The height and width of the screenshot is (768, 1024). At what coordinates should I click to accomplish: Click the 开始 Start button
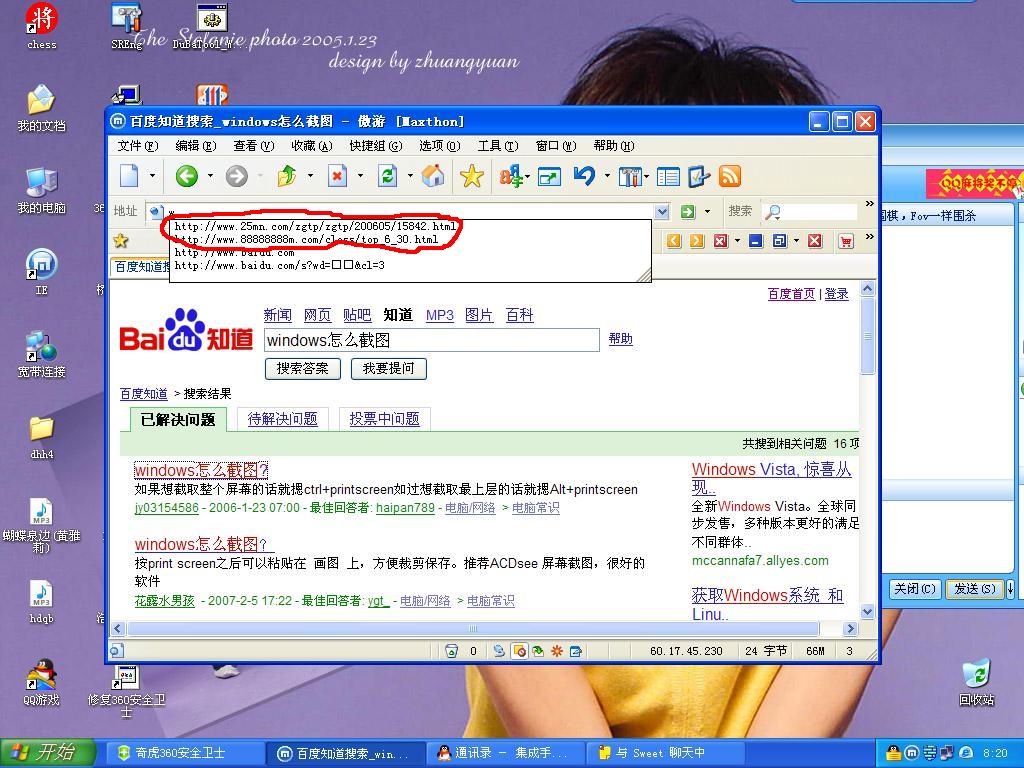[x=48, y=752]
